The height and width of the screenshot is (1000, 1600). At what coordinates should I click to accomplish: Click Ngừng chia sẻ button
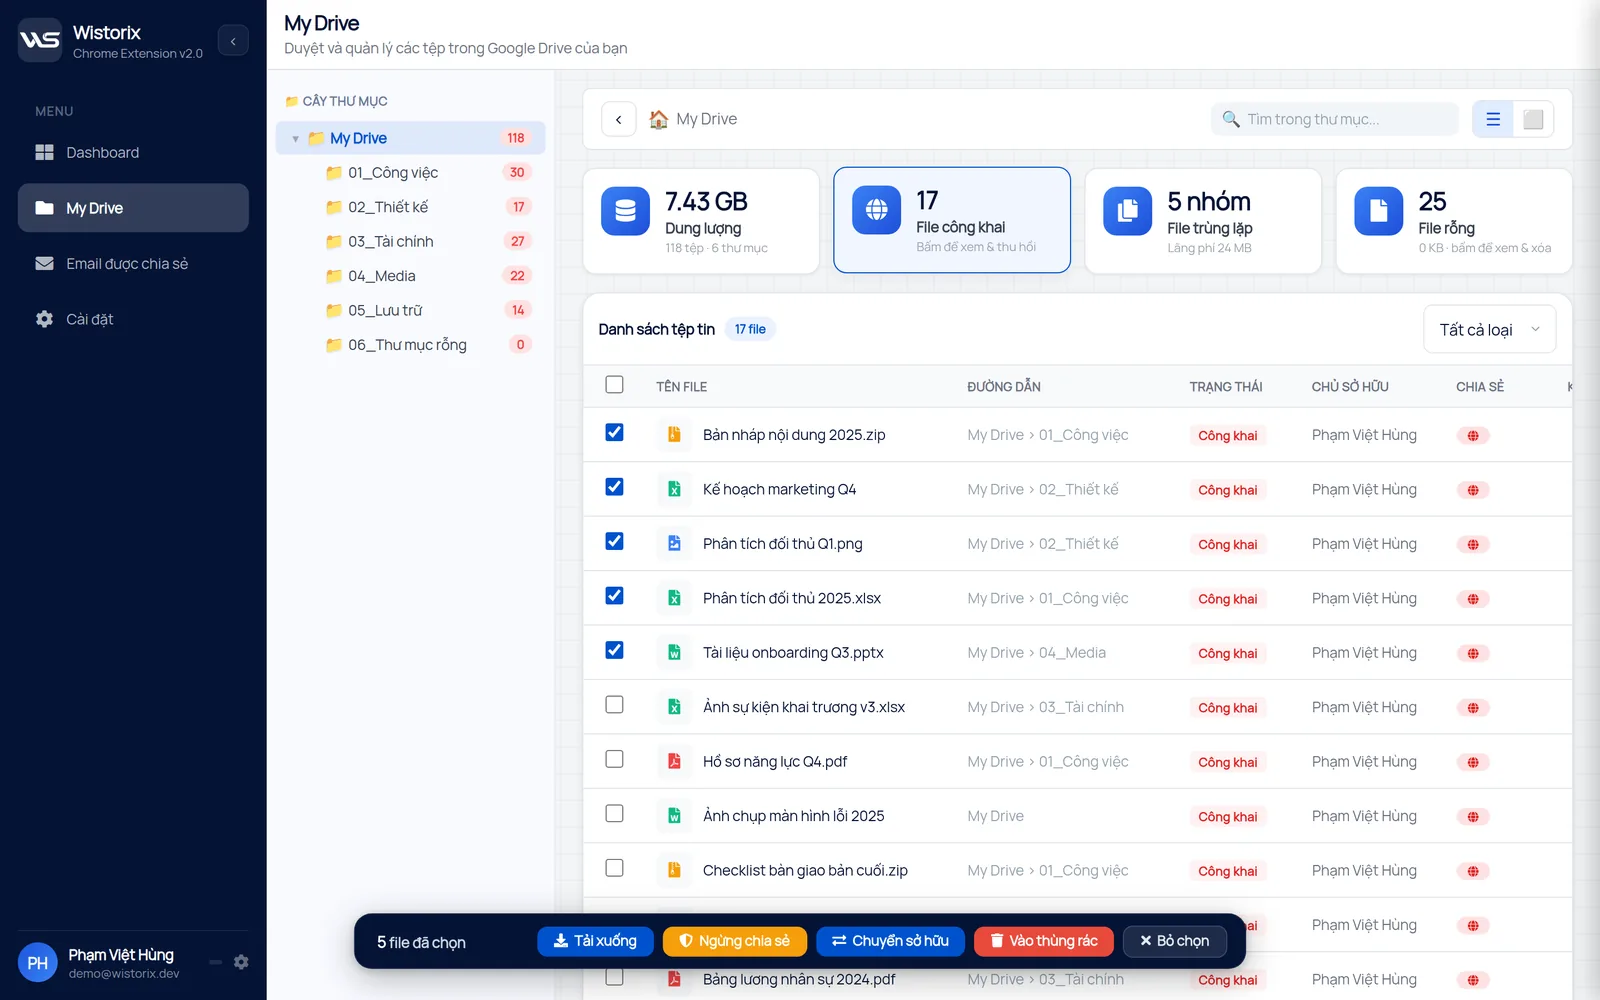[735, 942]
